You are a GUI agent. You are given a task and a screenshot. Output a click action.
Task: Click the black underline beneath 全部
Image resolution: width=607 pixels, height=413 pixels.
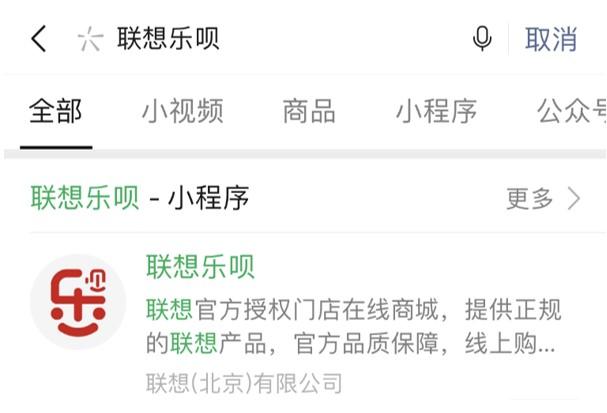point(56,147)
